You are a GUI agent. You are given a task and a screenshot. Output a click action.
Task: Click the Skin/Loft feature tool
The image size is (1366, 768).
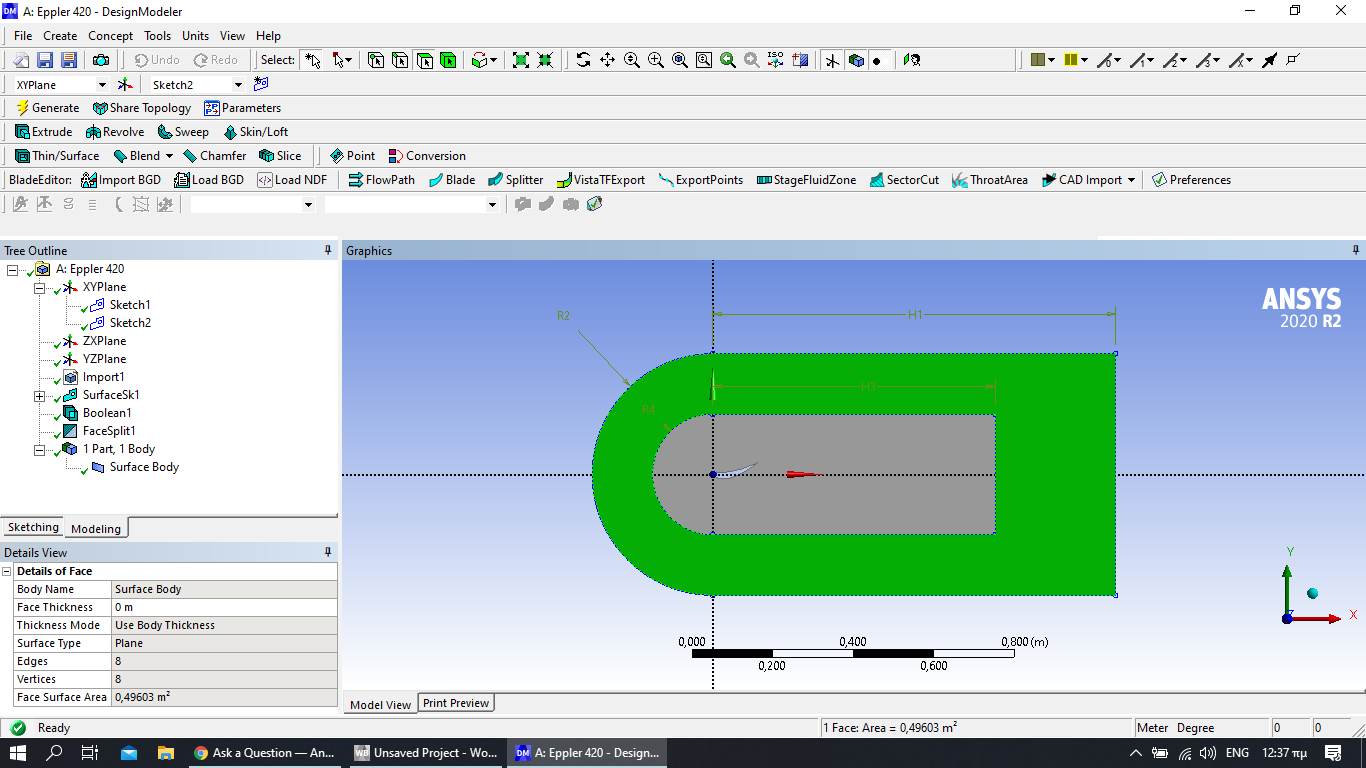click(x=255, y=132)
